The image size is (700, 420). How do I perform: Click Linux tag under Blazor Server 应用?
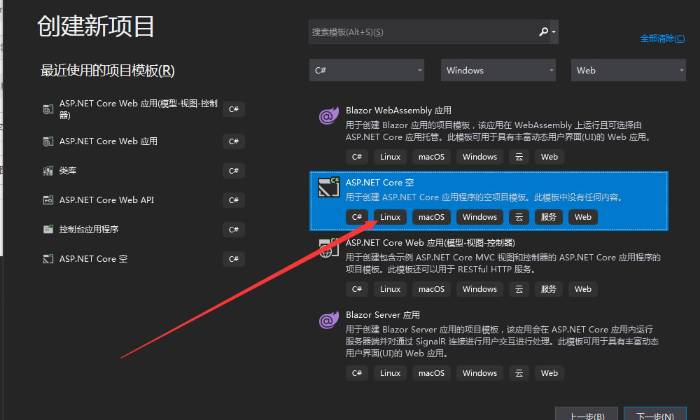[390, 373]
